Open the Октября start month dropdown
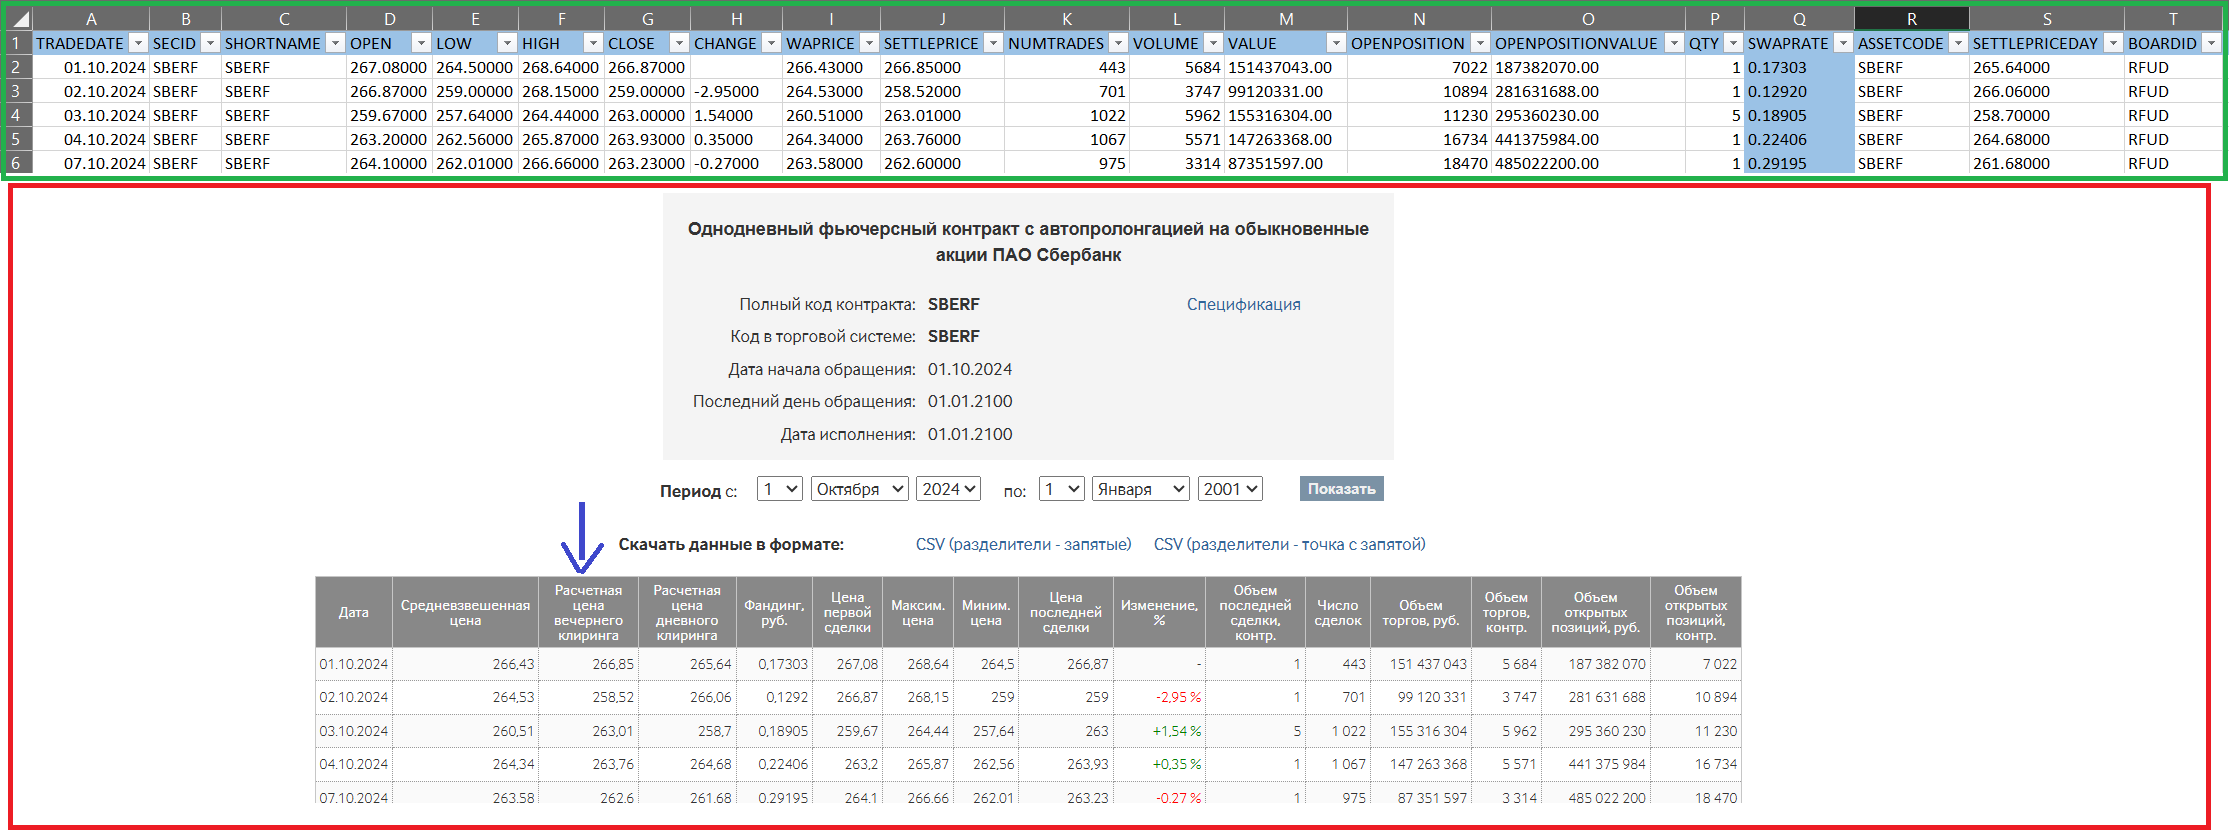2229x836 pixels. click(859, 489)
